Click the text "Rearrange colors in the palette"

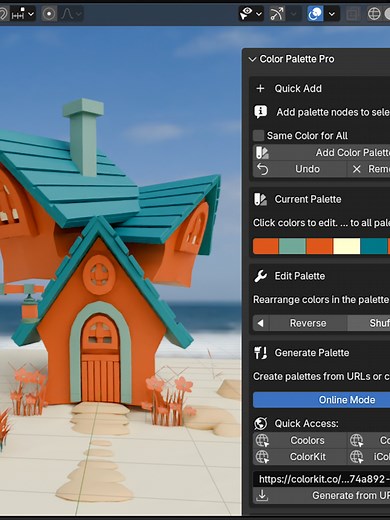coord(321,300)
